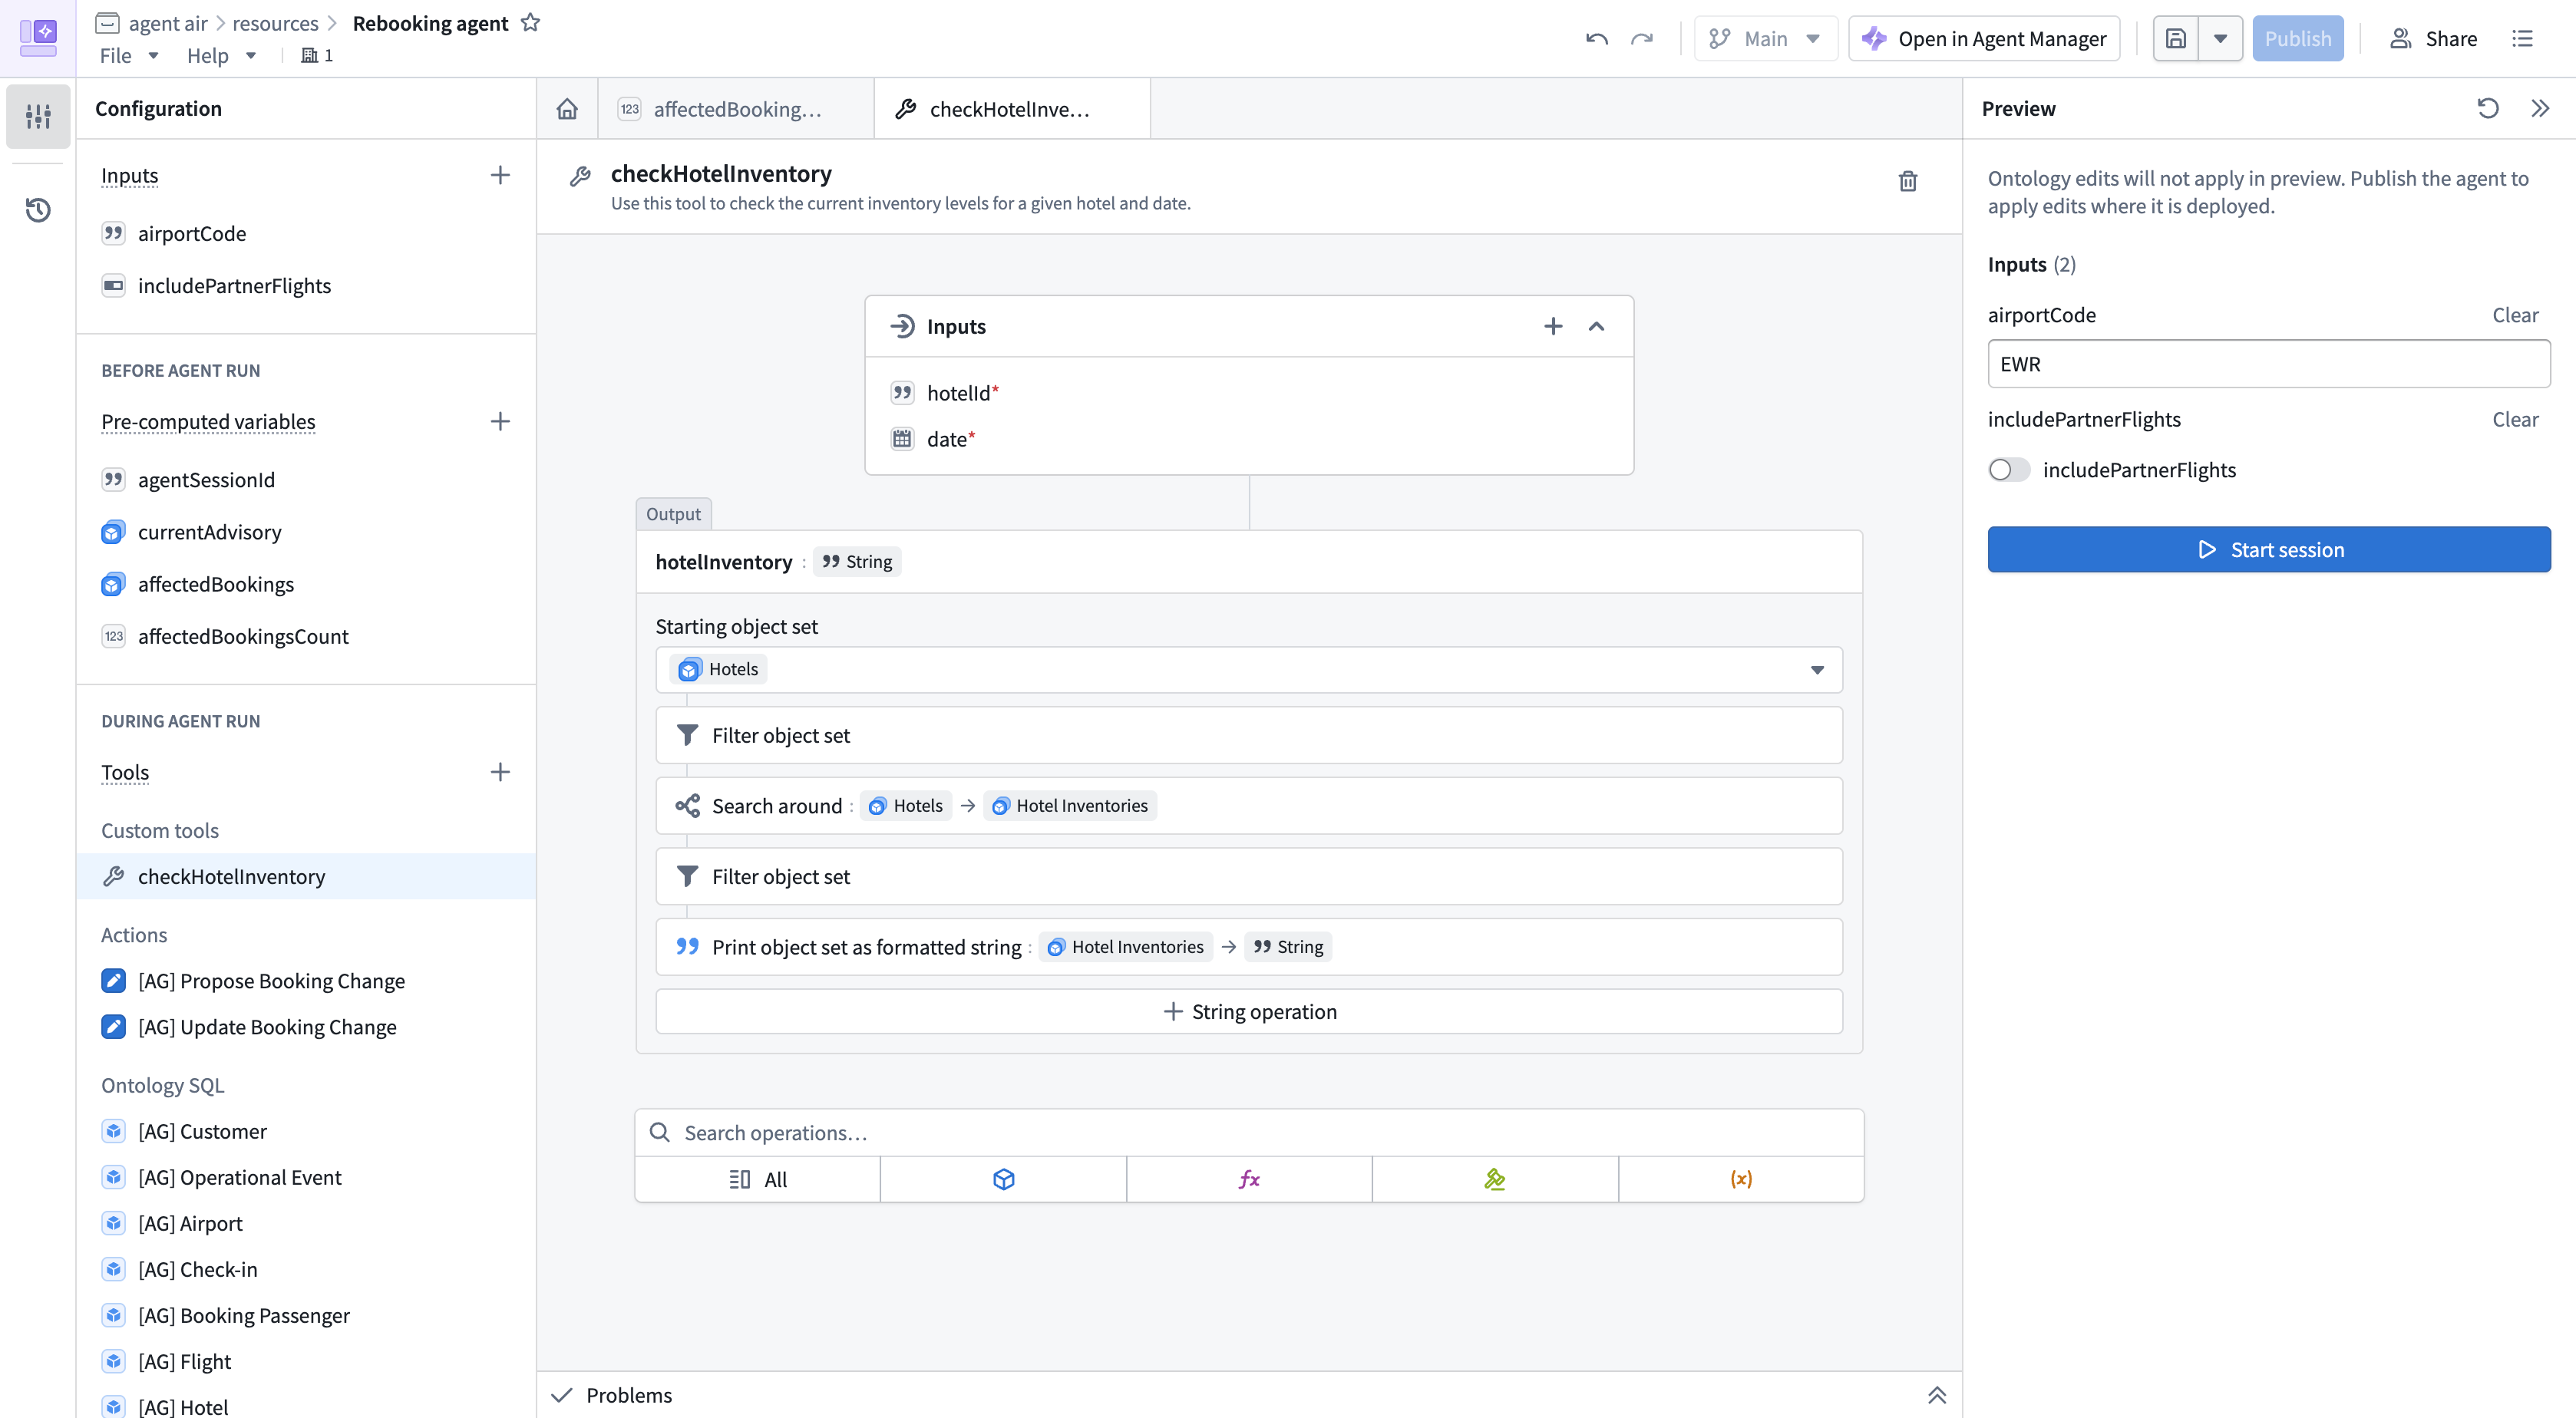Screen dimensions: 2576x1418
Task: Select the second Filter object set step
Action: coord(1249,877)
